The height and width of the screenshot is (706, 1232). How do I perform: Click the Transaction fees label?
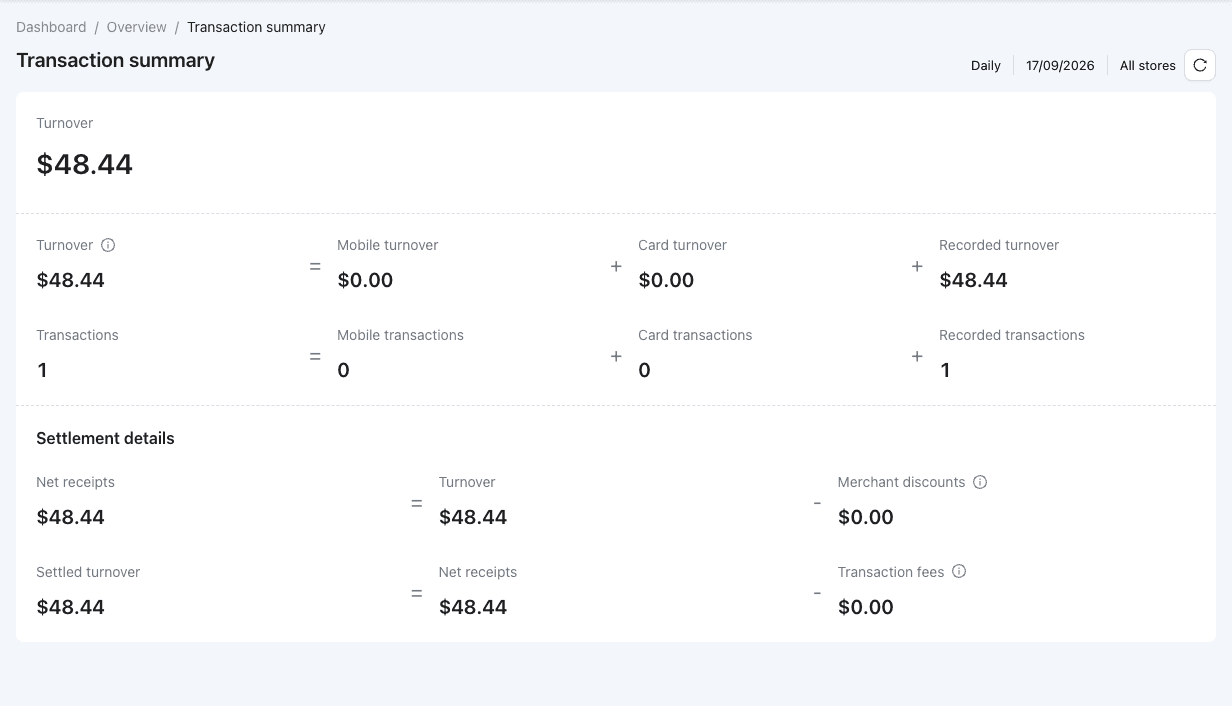(x=891, y=572)
